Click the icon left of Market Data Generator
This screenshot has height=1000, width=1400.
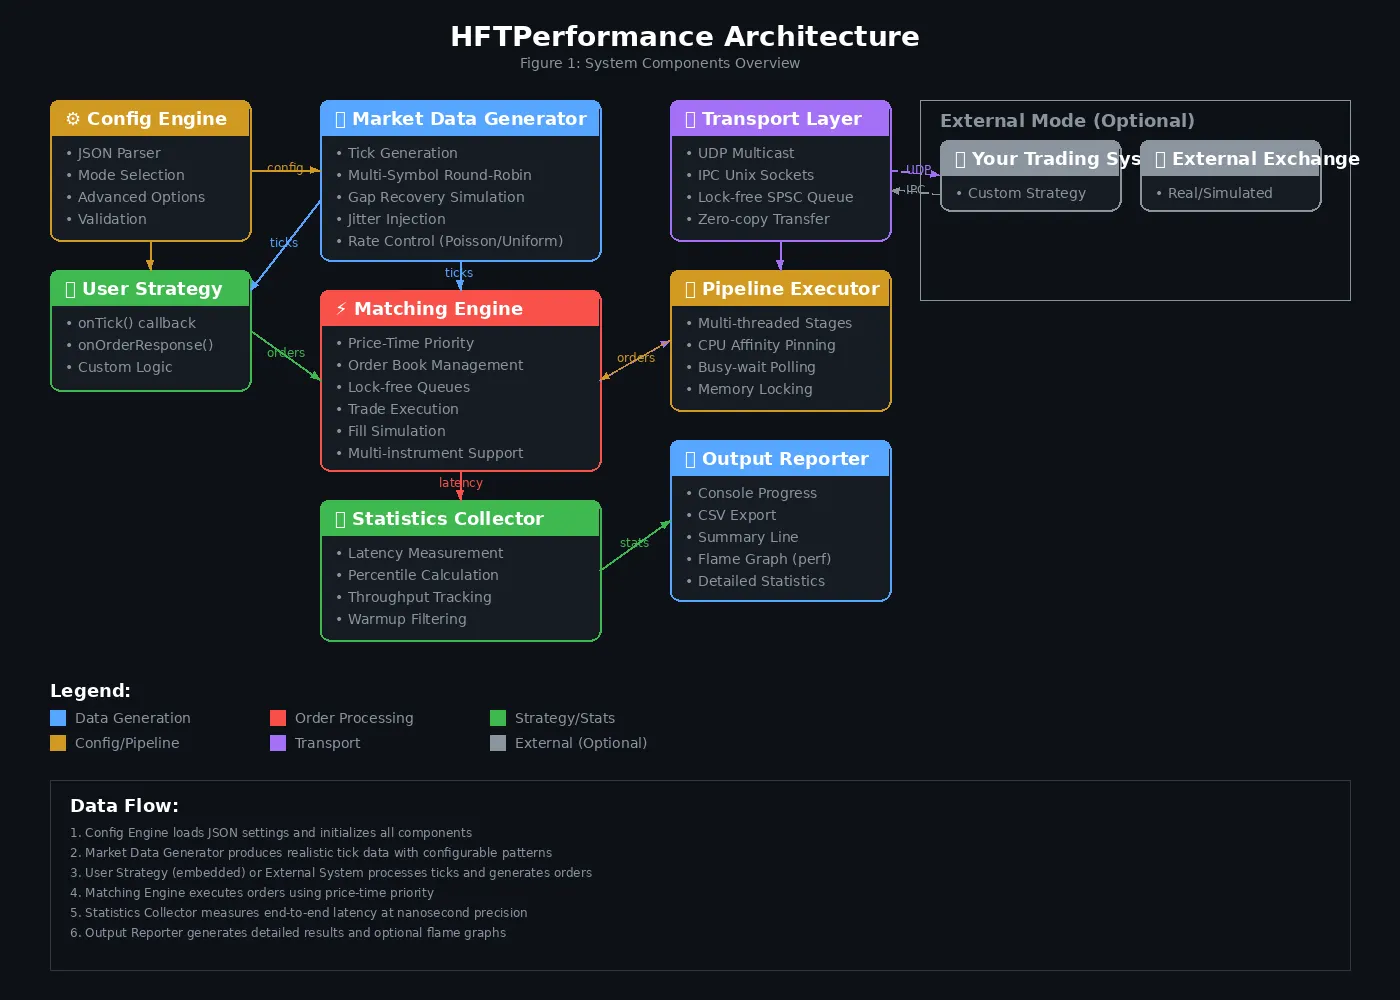[x=340, y=119]
